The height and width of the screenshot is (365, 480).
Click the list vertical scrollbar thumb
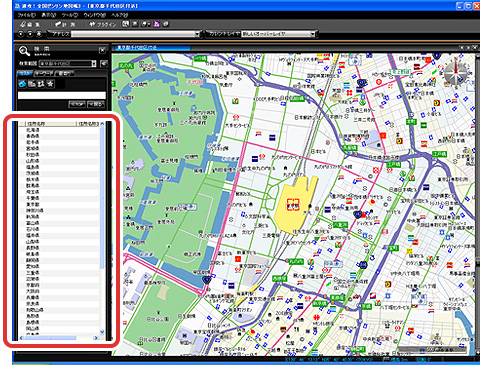pos(102,197)
